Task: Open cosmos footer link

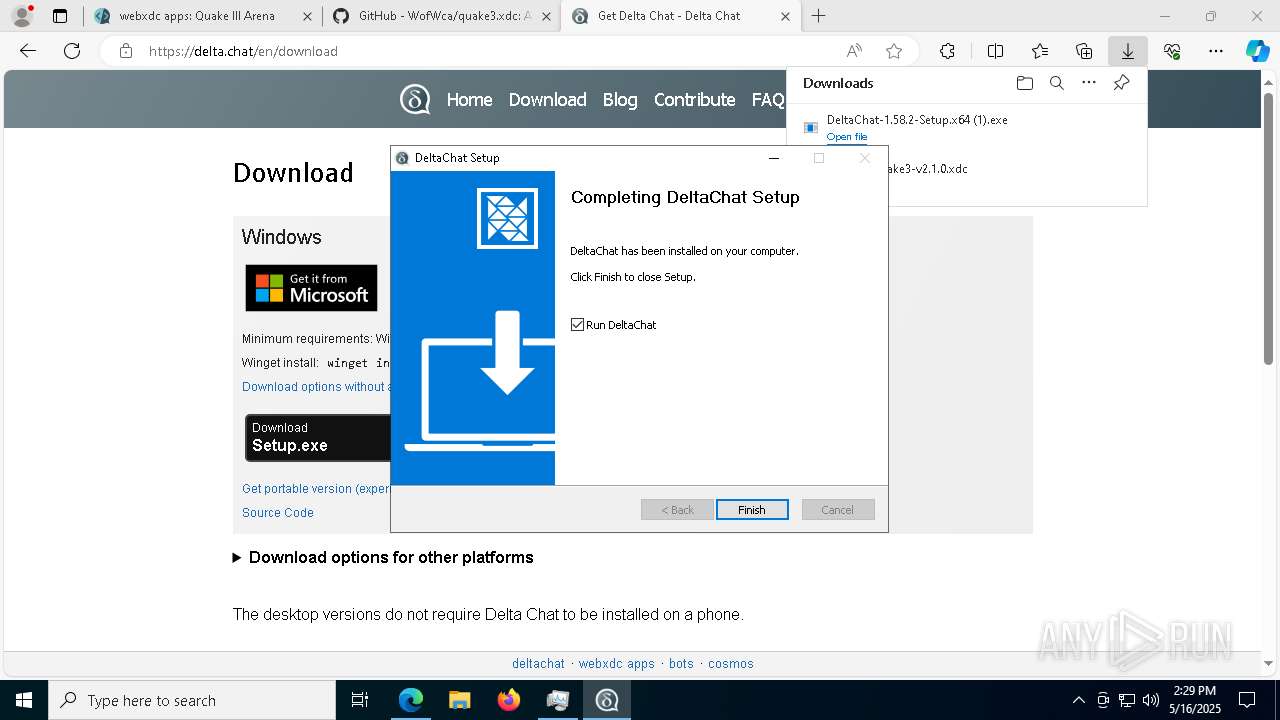Action: (x=731, y=664)
